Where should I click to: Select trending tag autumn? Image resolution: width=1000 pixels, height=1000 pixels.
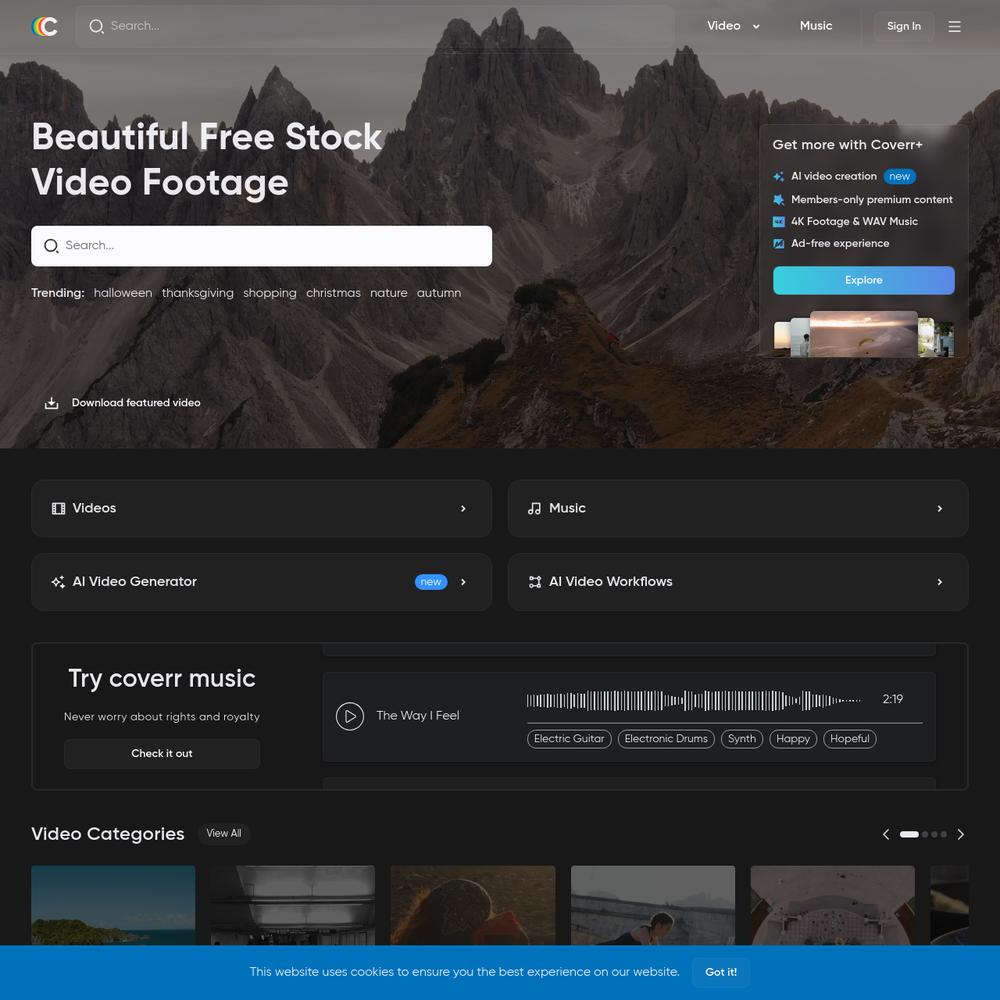pos(439,293)
